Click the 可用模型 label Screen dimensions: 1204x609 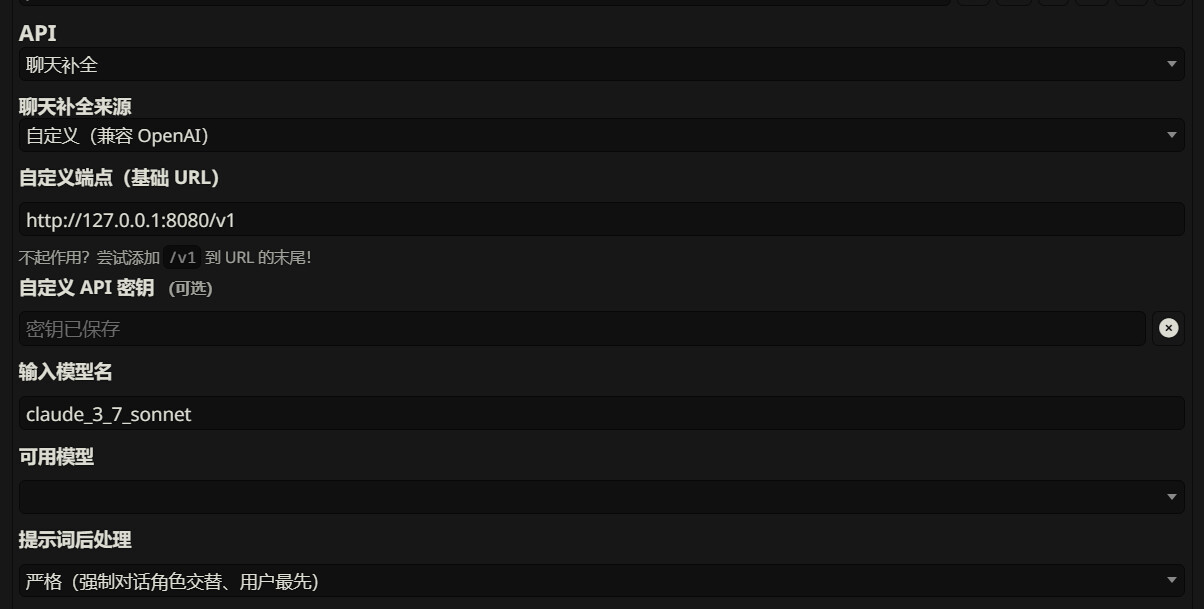pyautogui.click(x=57, y=457)
